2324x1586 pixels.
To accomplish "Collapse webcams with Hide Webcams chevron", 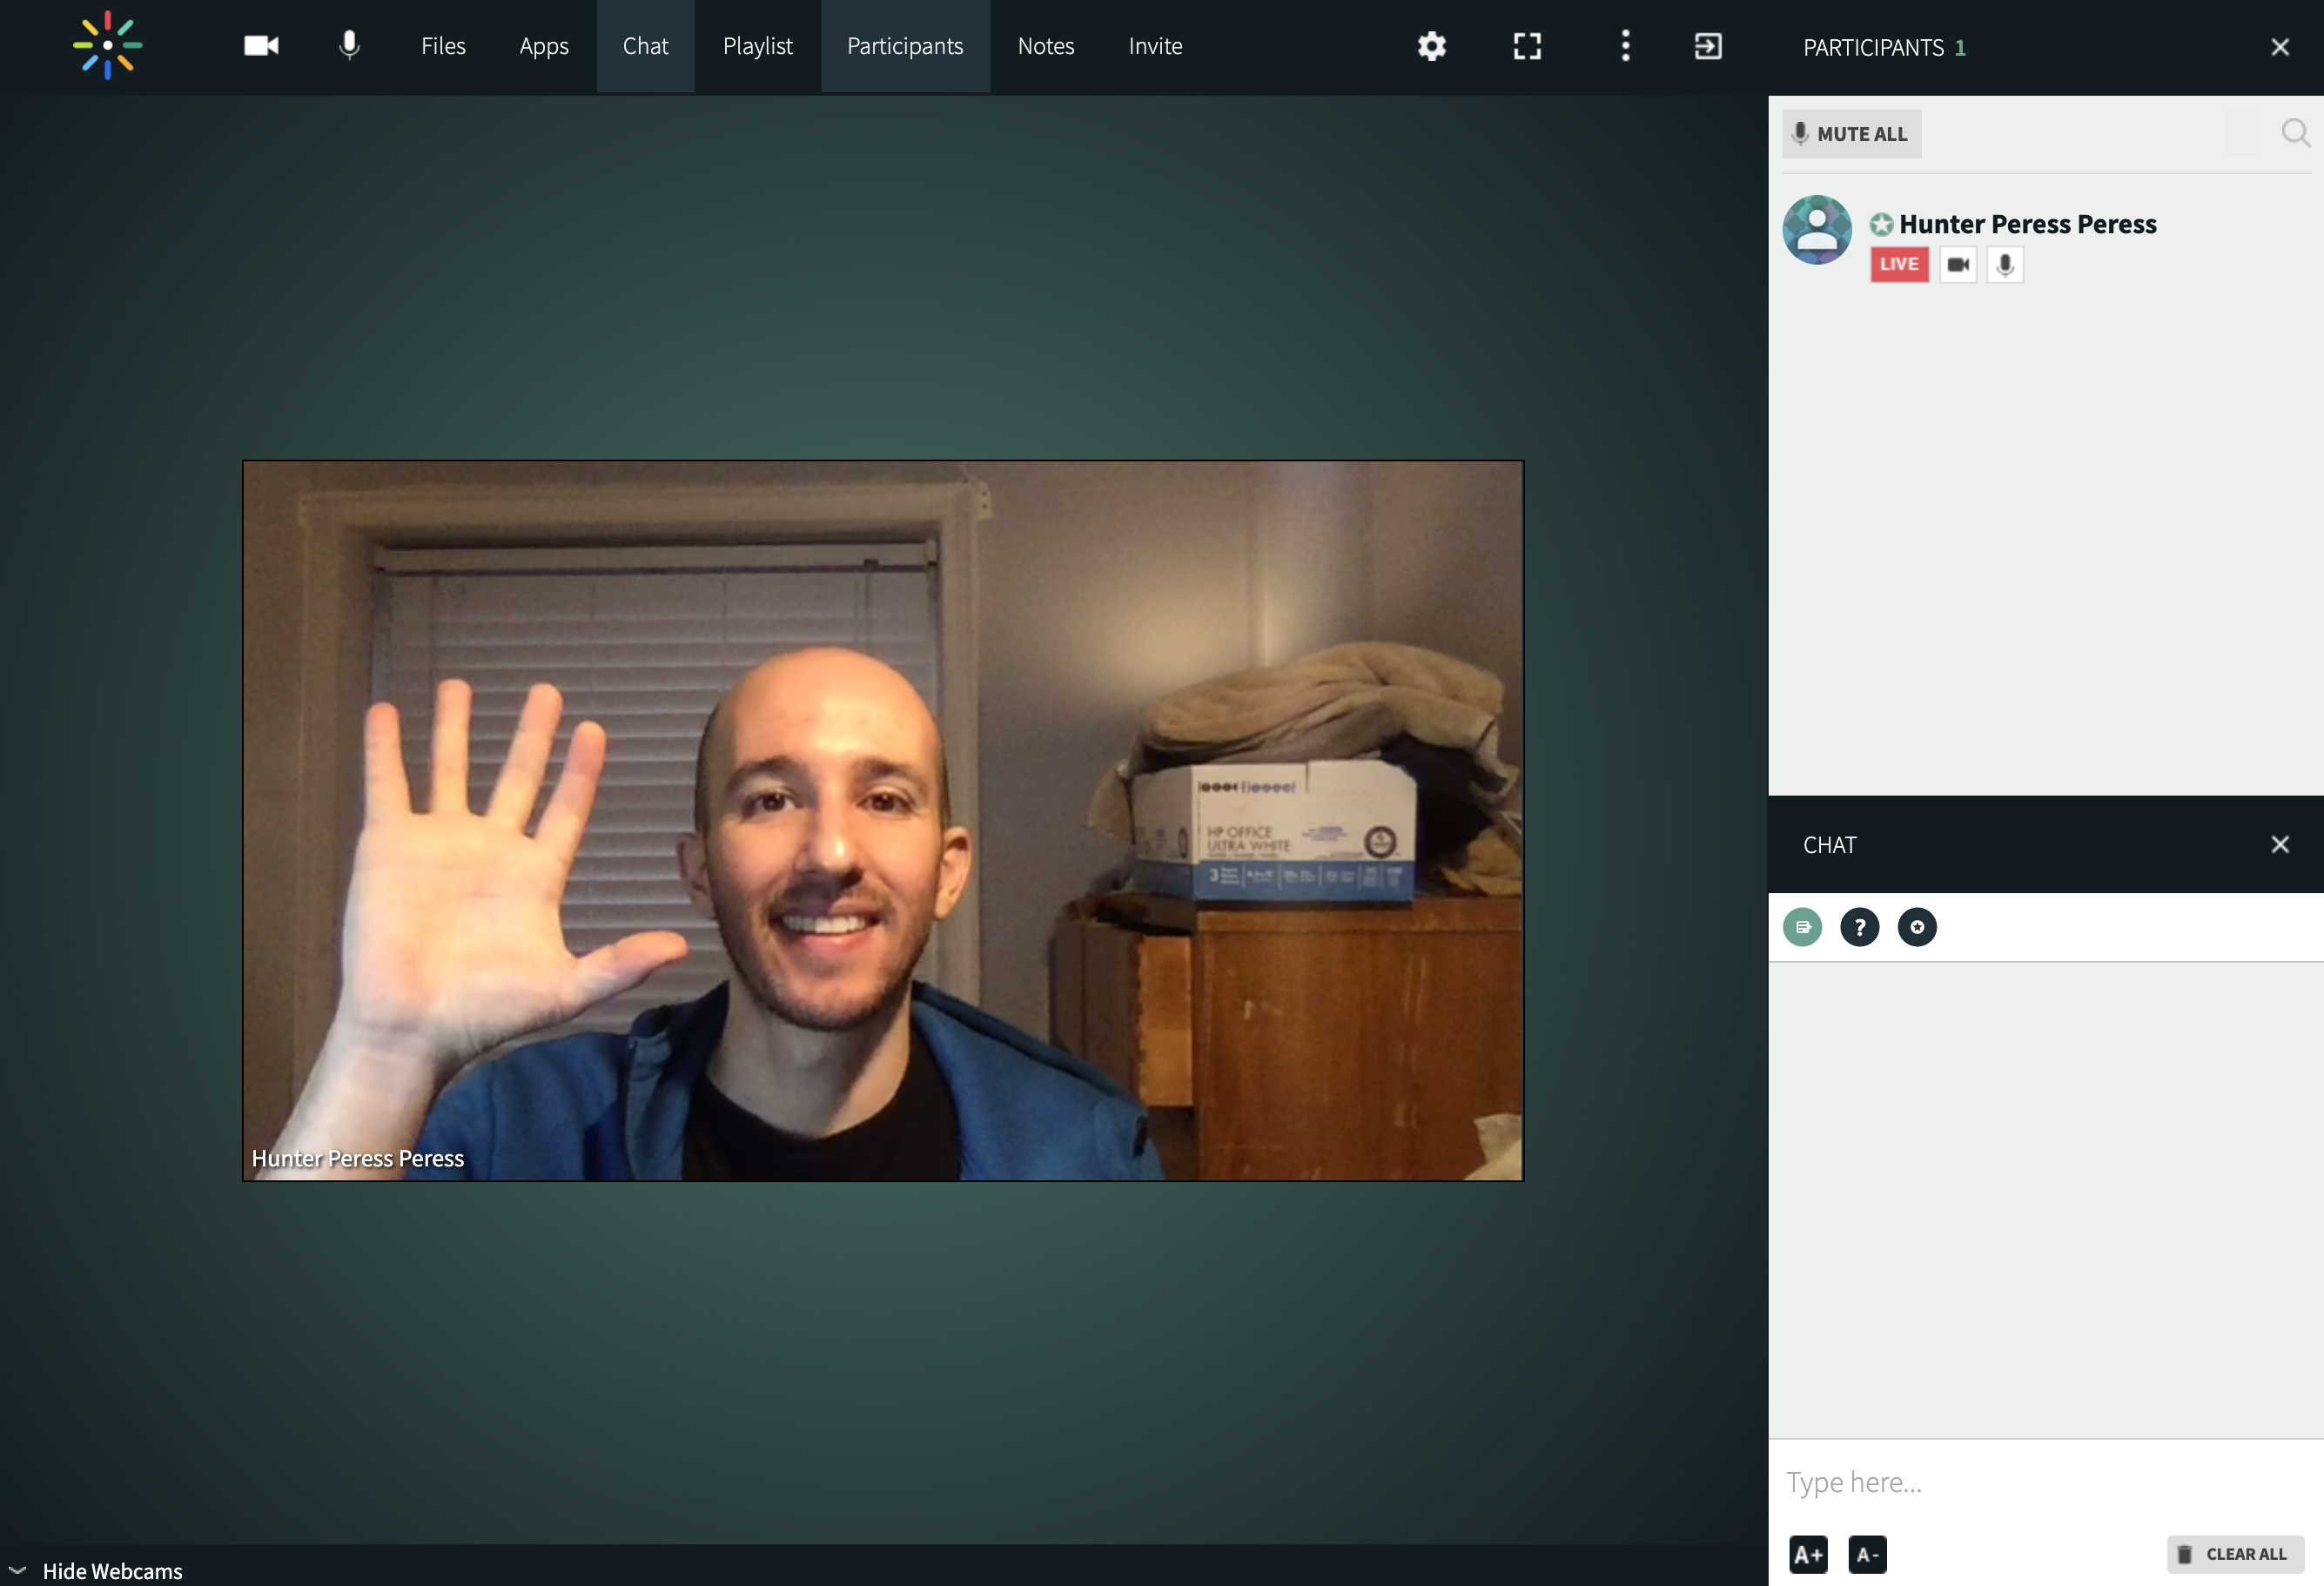I will coord(18,1570).
